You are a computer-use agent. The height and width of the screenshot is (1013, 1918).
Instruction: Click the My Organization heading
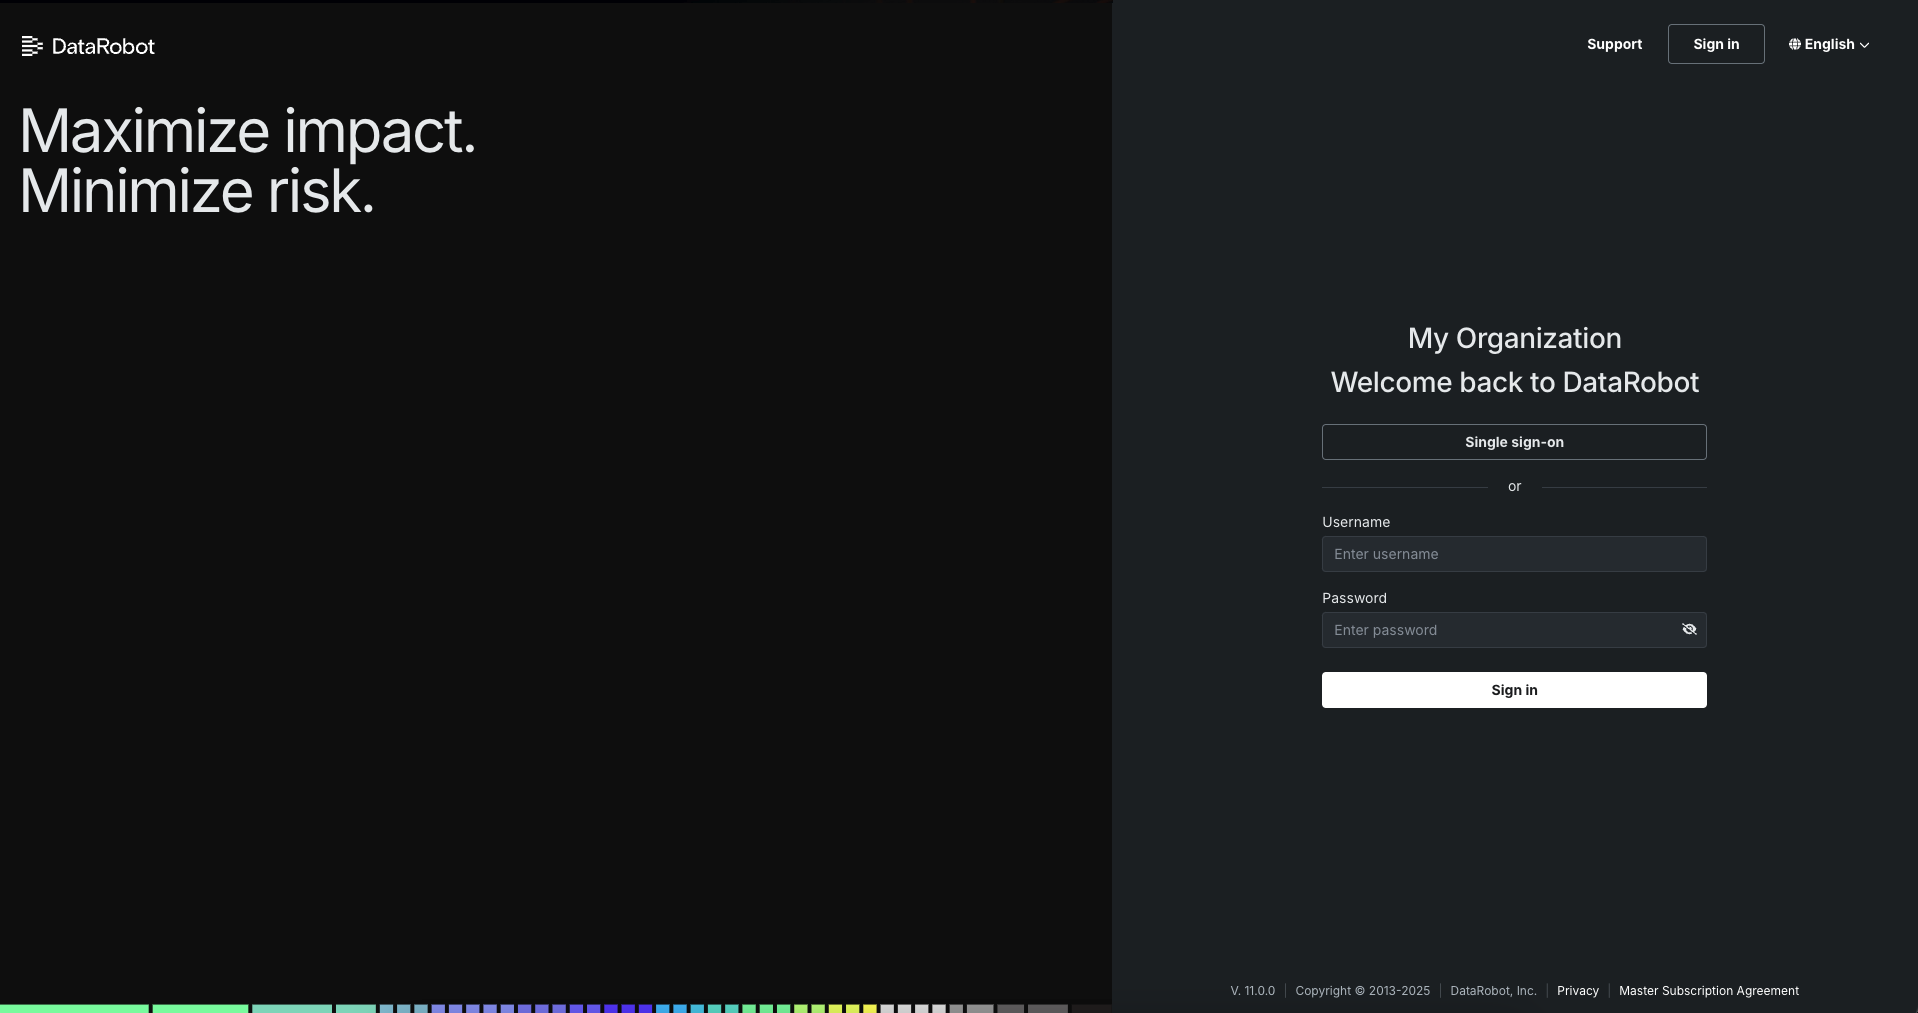(1514, 339)
